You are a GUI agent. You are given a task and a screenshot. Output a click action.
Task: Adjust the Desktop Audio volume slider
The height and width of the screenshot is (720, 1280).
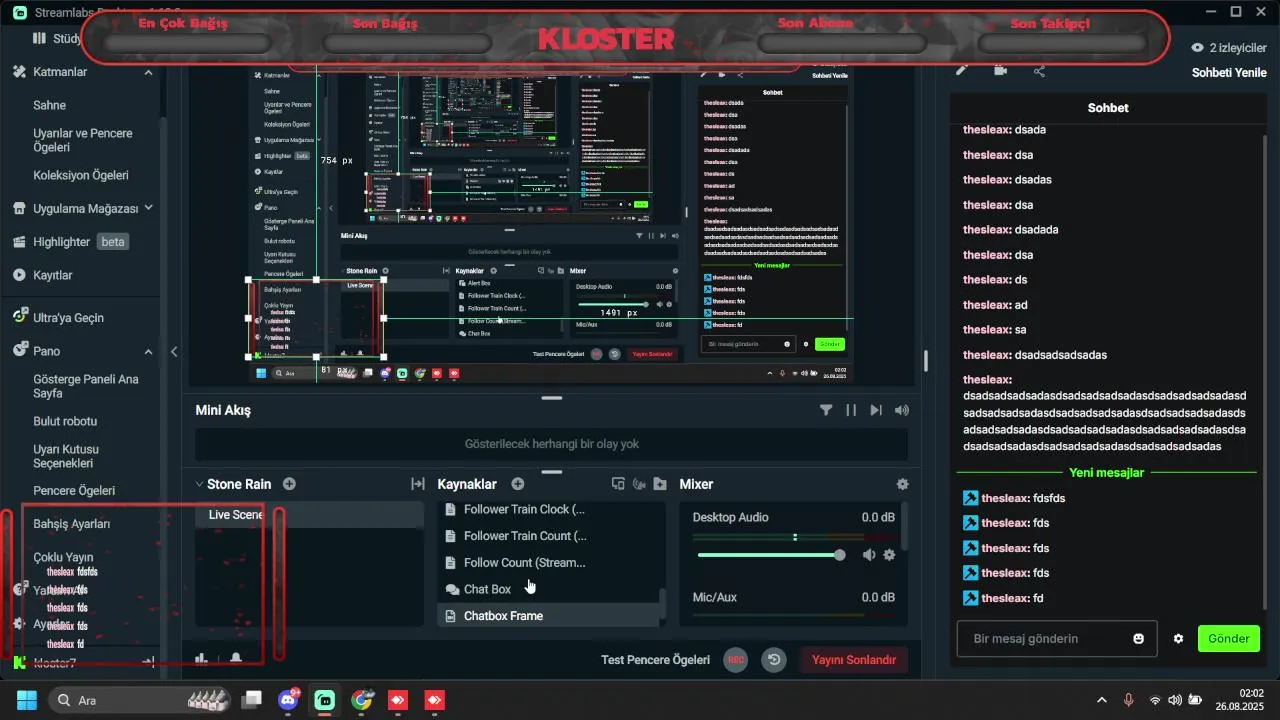pos(771,555)
